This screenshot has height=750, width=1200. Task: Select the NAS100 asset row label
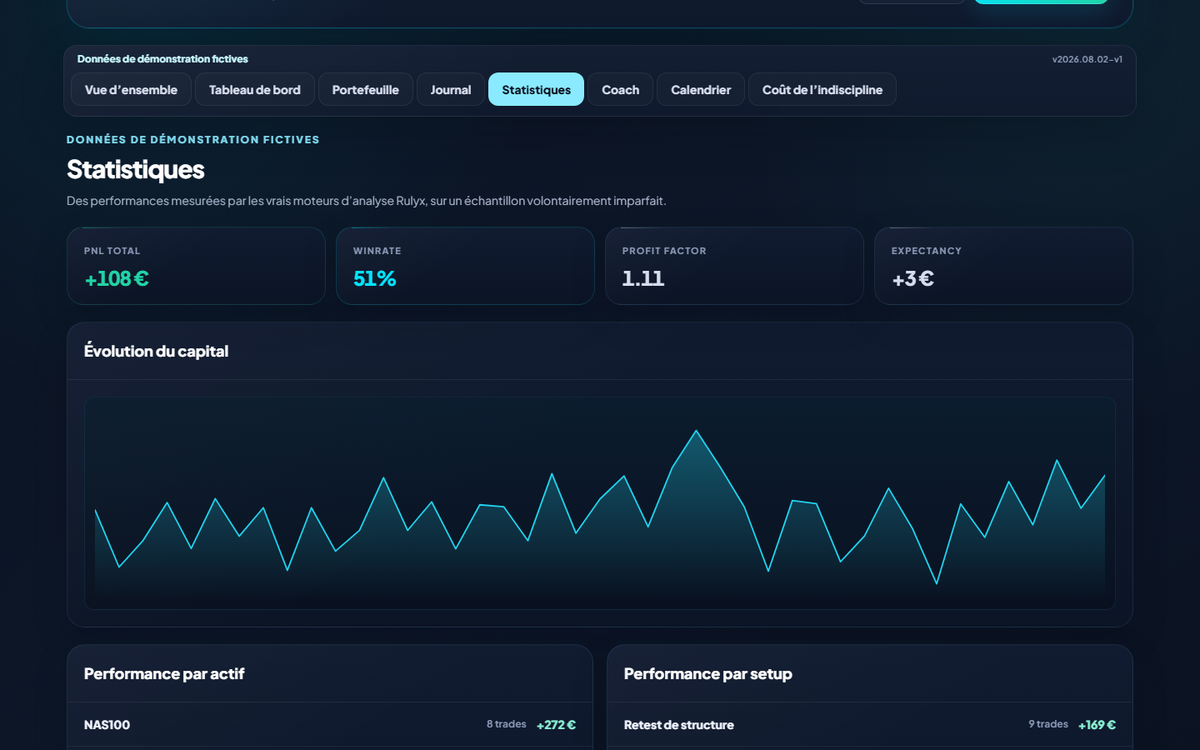107,725
